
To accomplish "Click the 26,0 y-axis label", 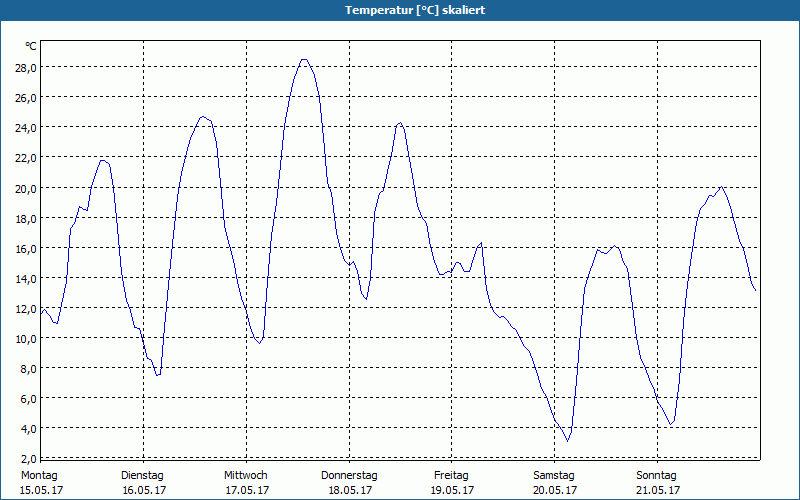I will coord(25,98).
